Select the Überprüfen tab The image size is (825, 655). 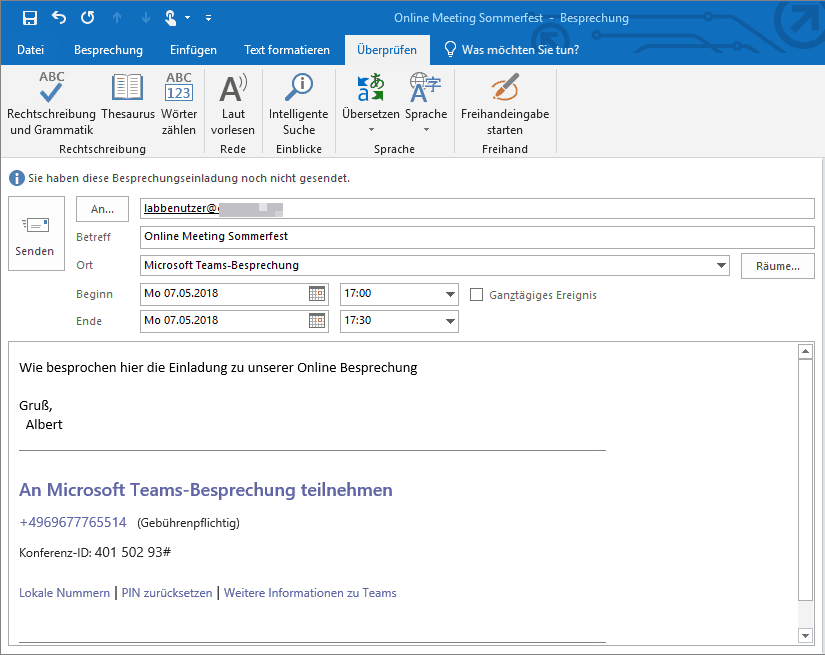click(x=387, y=50)
